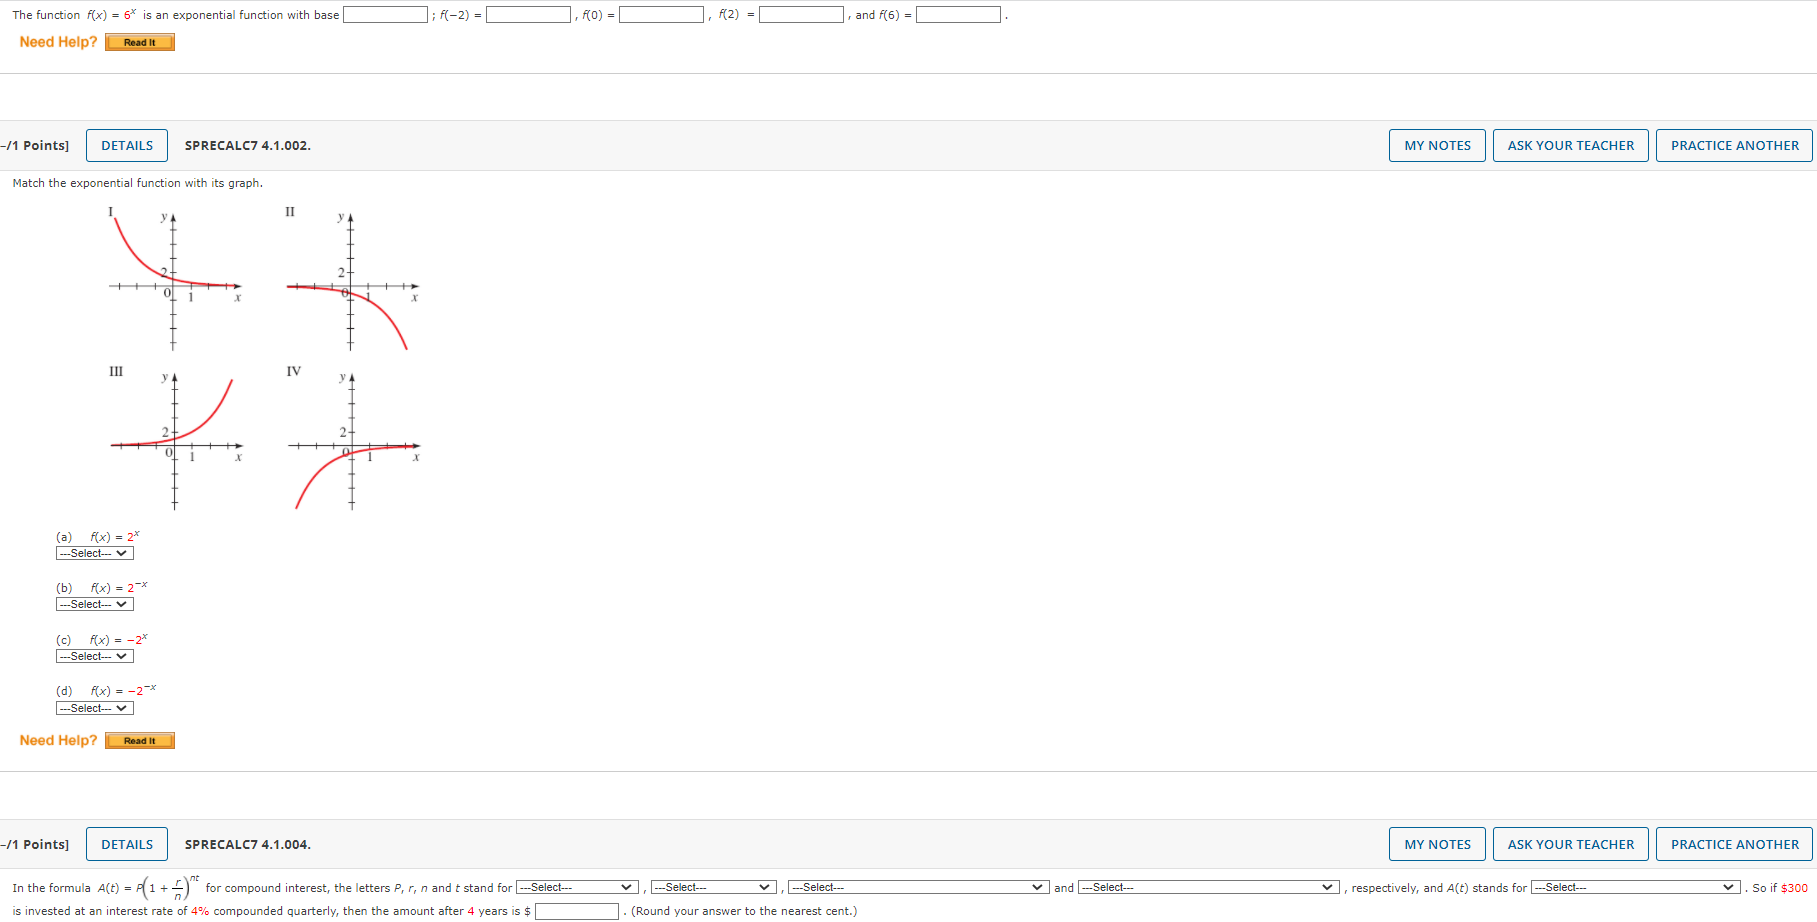Expand the Select dropdown for part (c)
This screenshot has height=922, width=1817.
click(x=95, y=656)
